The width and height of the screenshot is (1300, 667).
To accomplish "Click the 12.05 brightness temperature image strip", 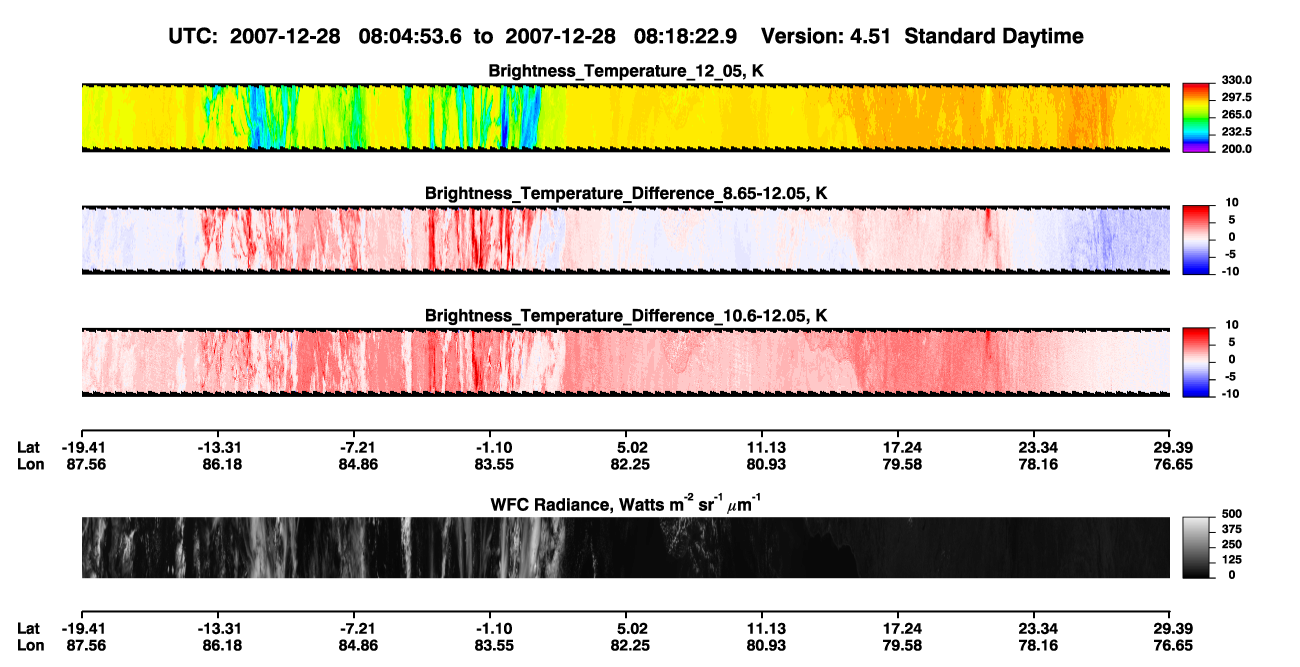I will pos(626,117).
